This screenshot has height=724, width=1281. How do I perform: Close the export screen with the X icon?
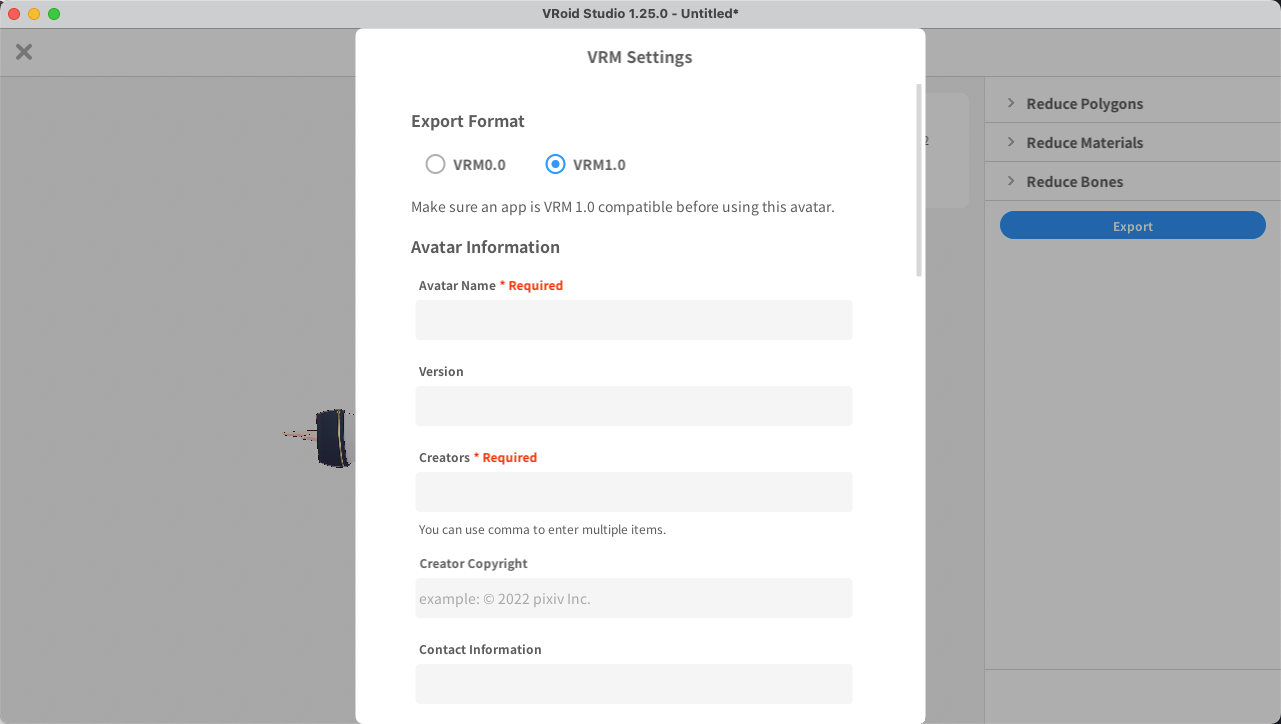(x=24, y=52)
